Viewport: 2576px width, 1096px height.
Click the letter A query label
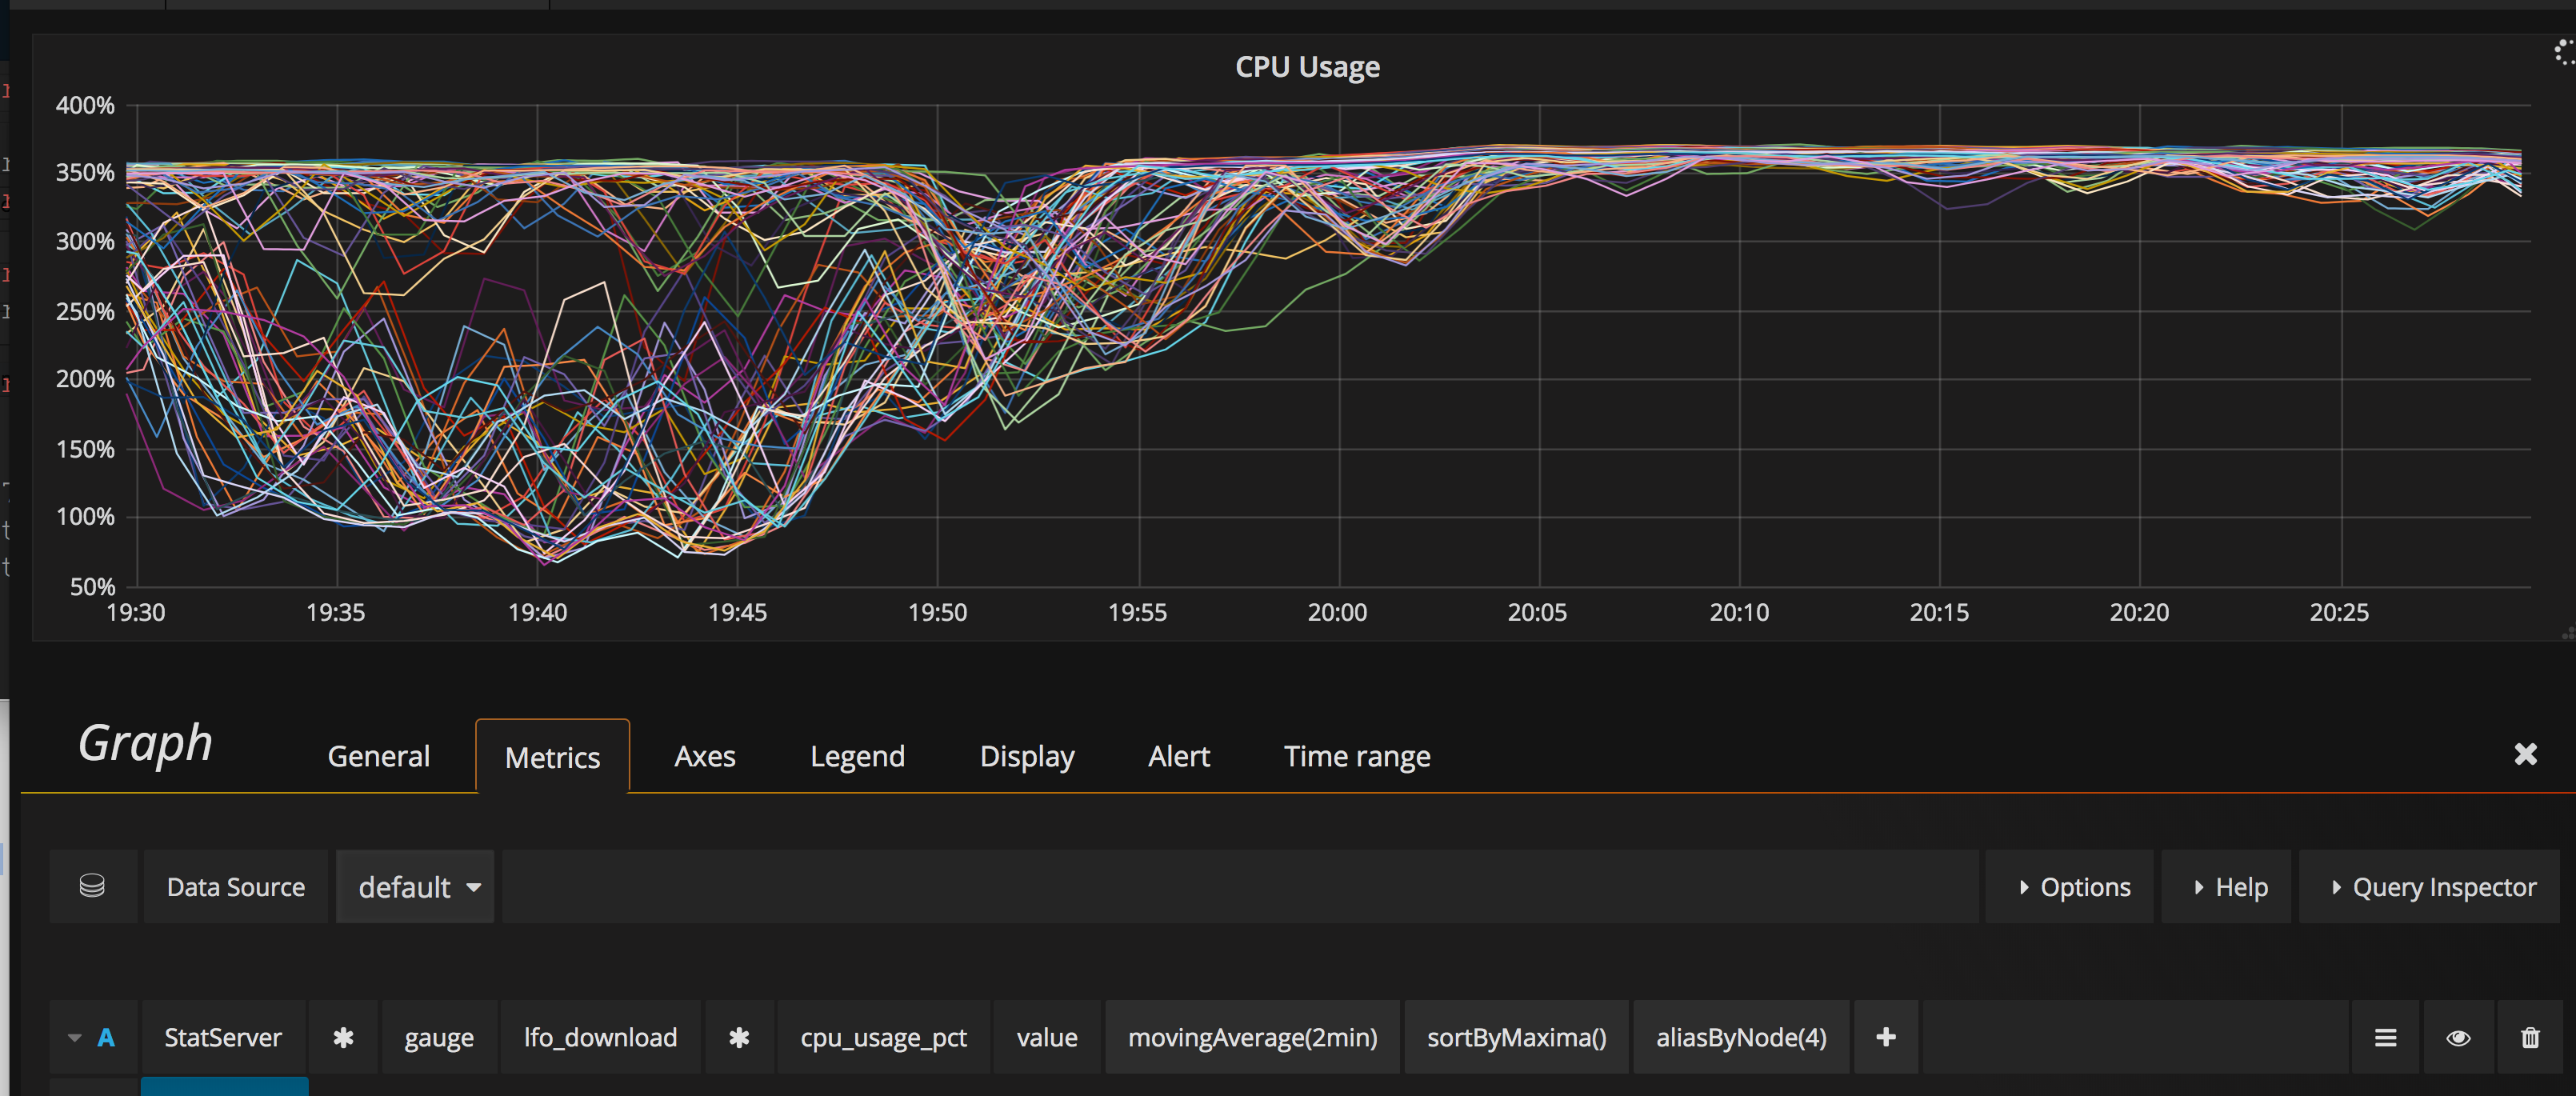[x=106, y=1037]
